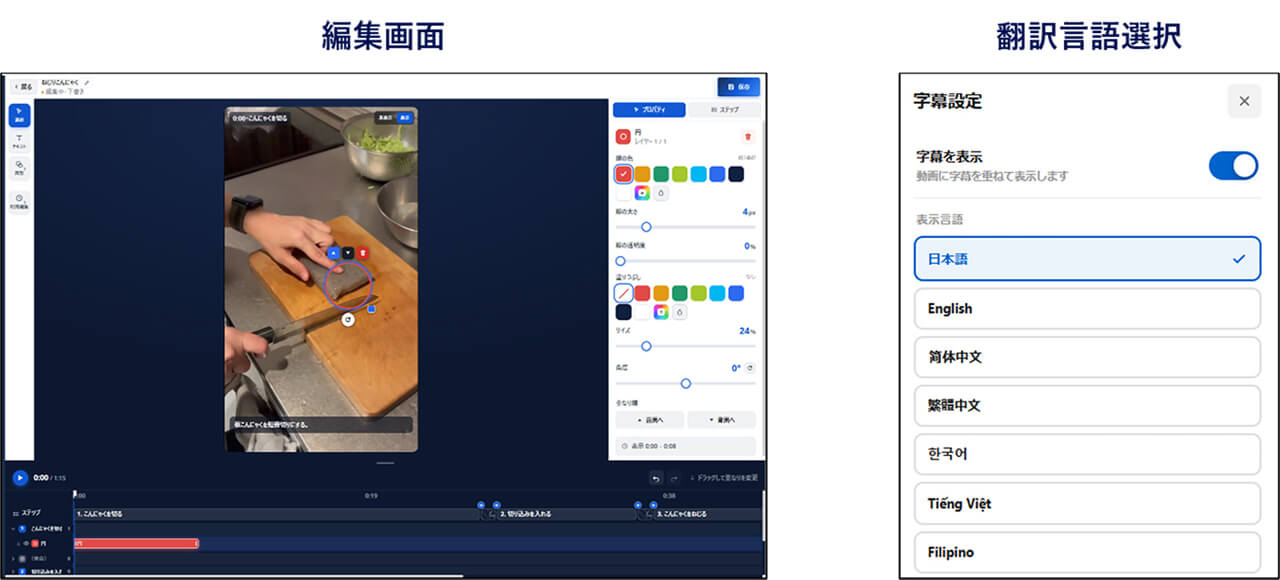Select 简体中文 as display language

coord(1087,357)
